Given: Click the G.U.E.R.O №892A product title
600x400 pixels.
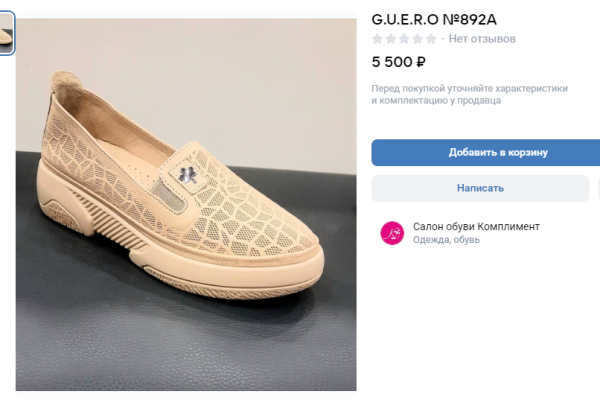Looking at the screenshot, I should click(x=434, y=20).
